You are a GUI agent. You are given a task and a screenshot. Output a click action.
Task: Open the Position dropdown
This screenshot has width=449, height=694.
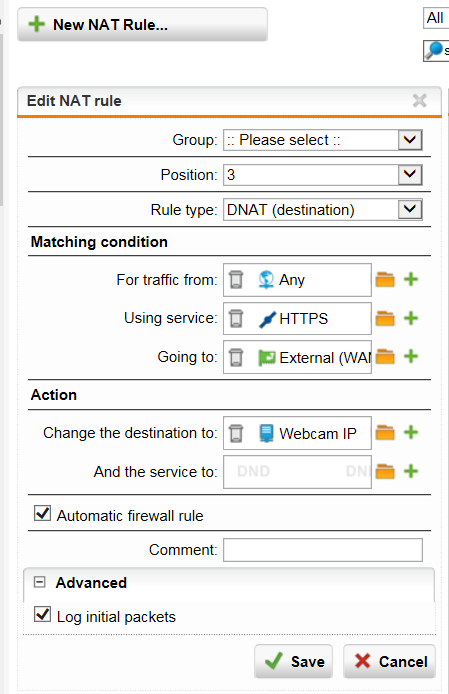point(410,175)
